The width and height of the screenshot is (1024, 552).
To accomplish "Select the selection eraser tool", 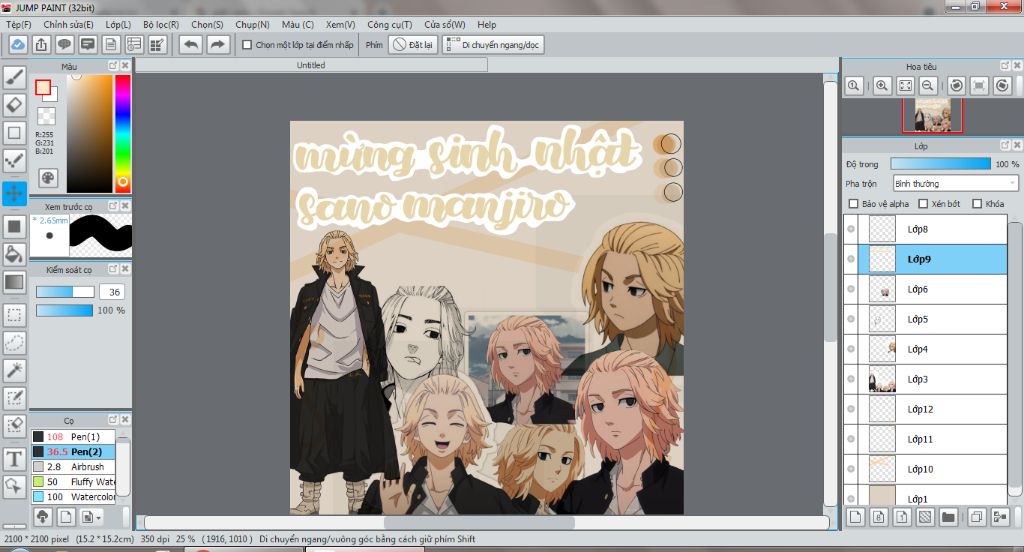I will 14,426.
